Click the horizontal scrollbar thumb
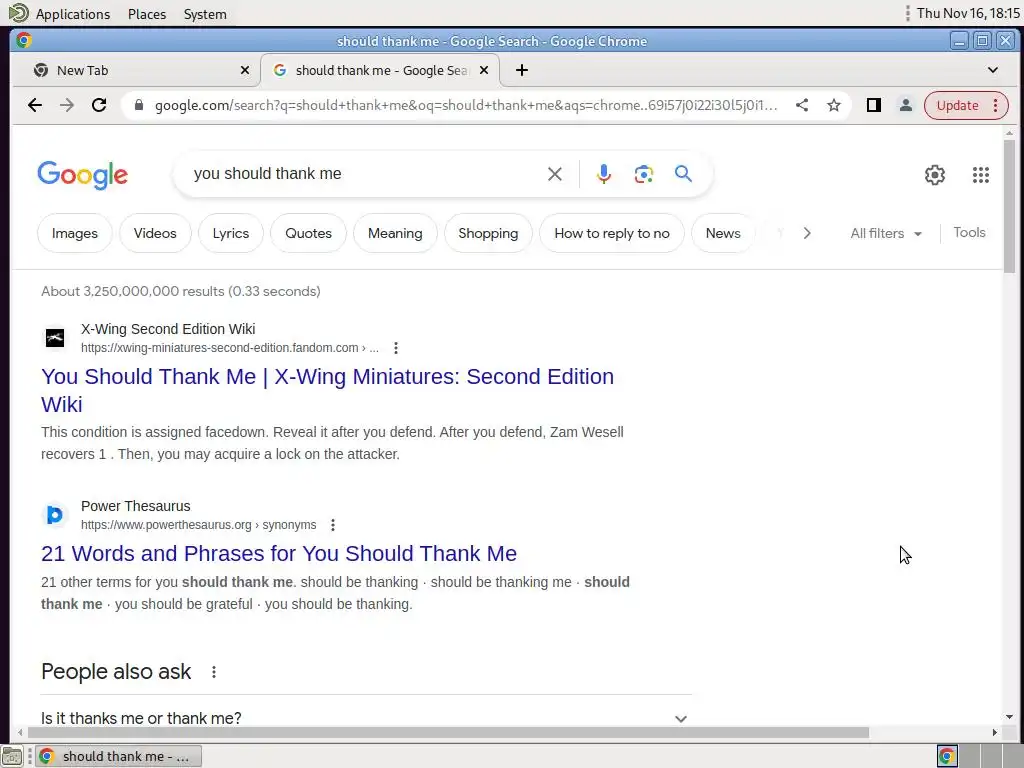The width and height of the screenshot is (1024, 768). click(447, 733)
